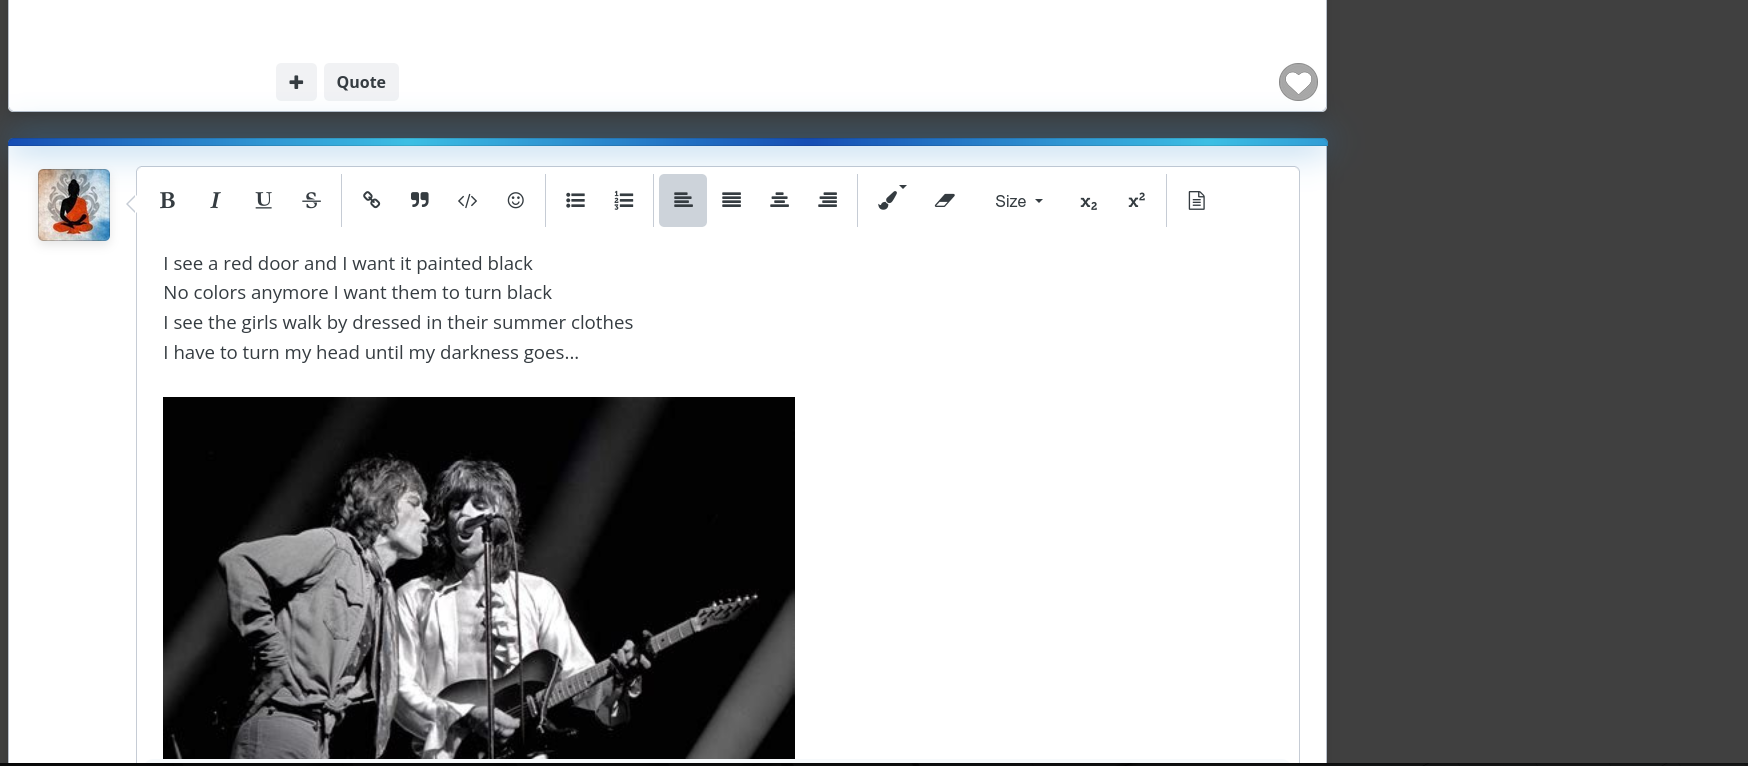Insert a link with chain icon
The image size is (1748, 766).
pos(372,201)
